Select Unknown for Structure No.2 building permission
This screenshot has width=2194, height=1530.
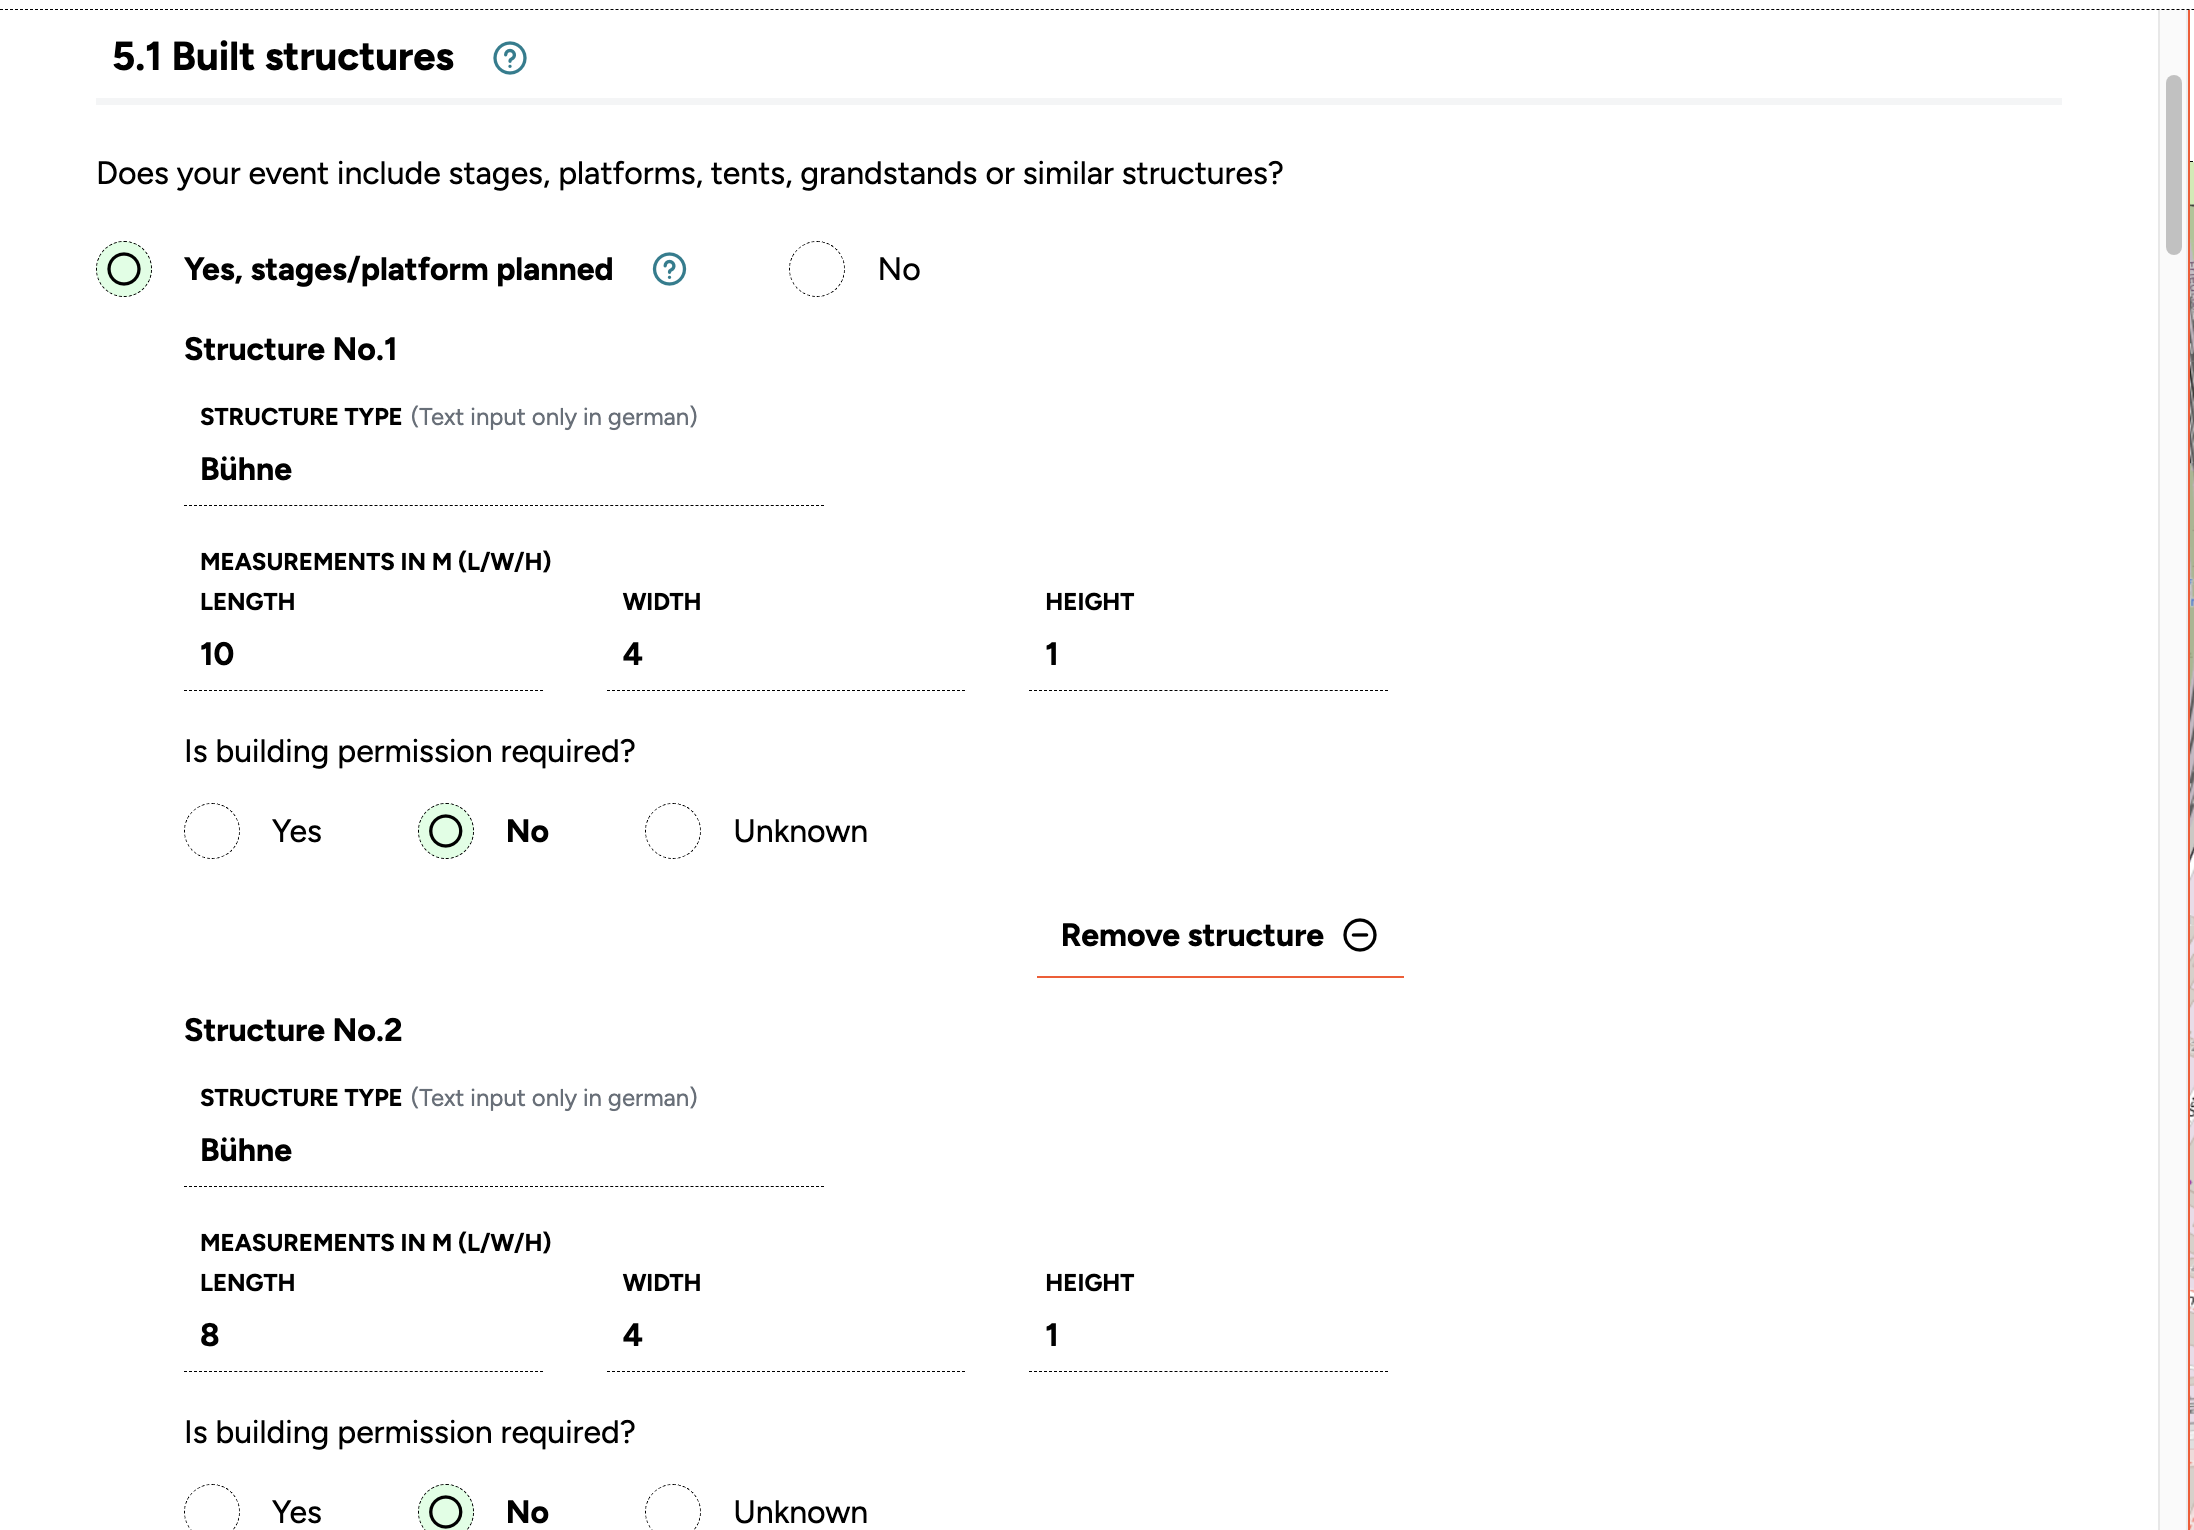click(x=673, y=1510)
